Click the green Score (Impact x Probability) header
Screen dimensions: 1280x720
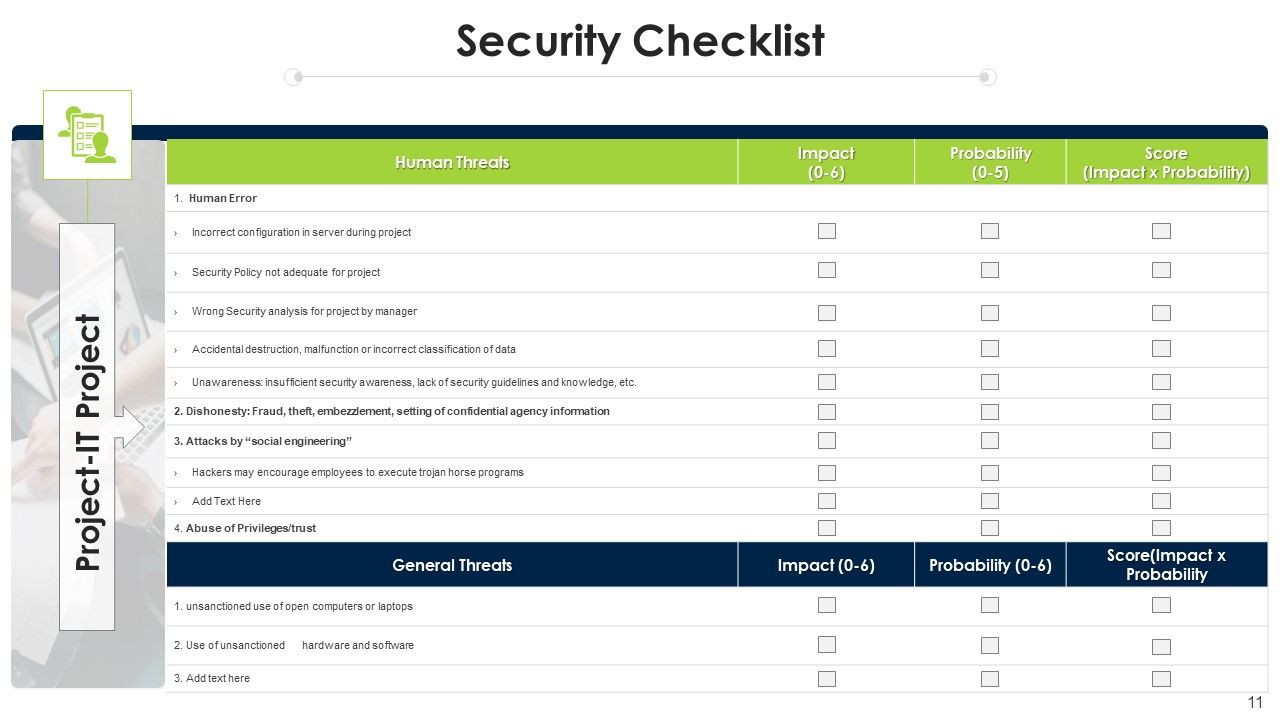click(x=1167, y=162)
